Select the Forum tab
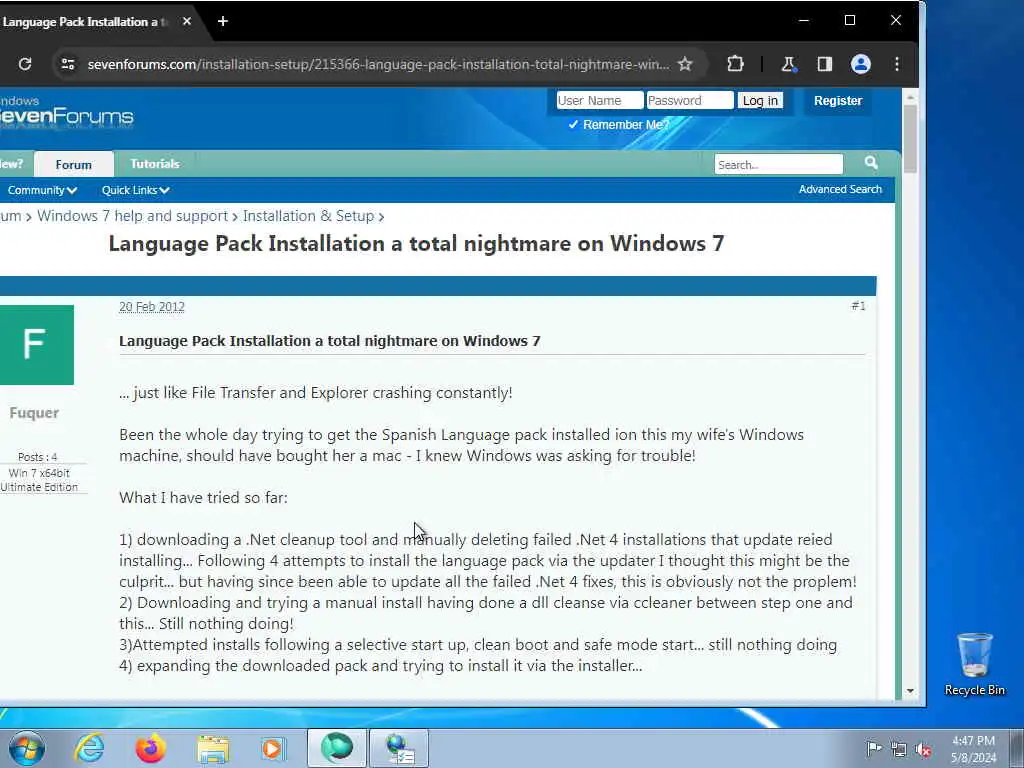The height and width of the screenshot is (768, 1024). coord(73,165)
